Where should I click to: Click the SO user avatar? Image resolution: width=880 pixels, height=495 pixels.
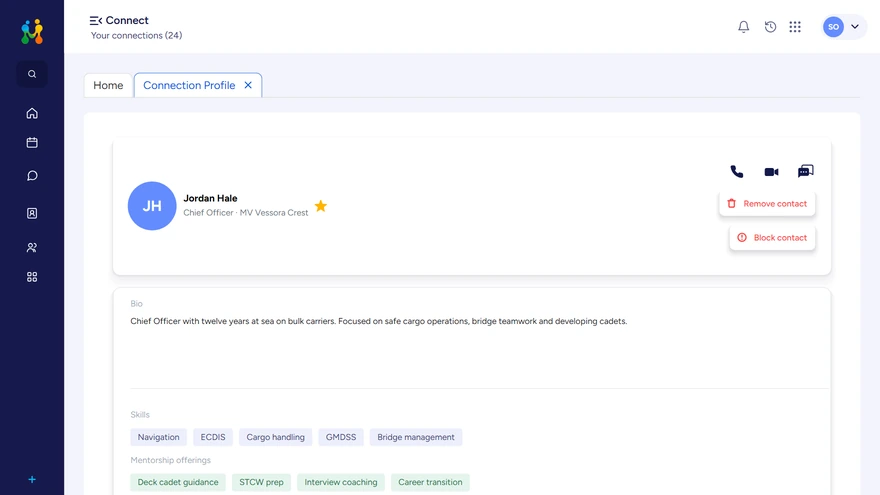pos(833,26)
